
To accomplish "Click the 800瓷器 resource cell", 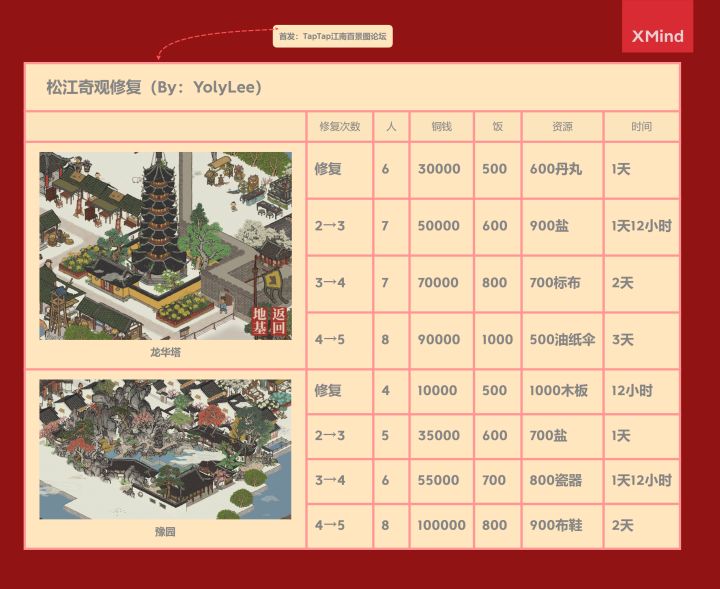I will tap(562, 481).
